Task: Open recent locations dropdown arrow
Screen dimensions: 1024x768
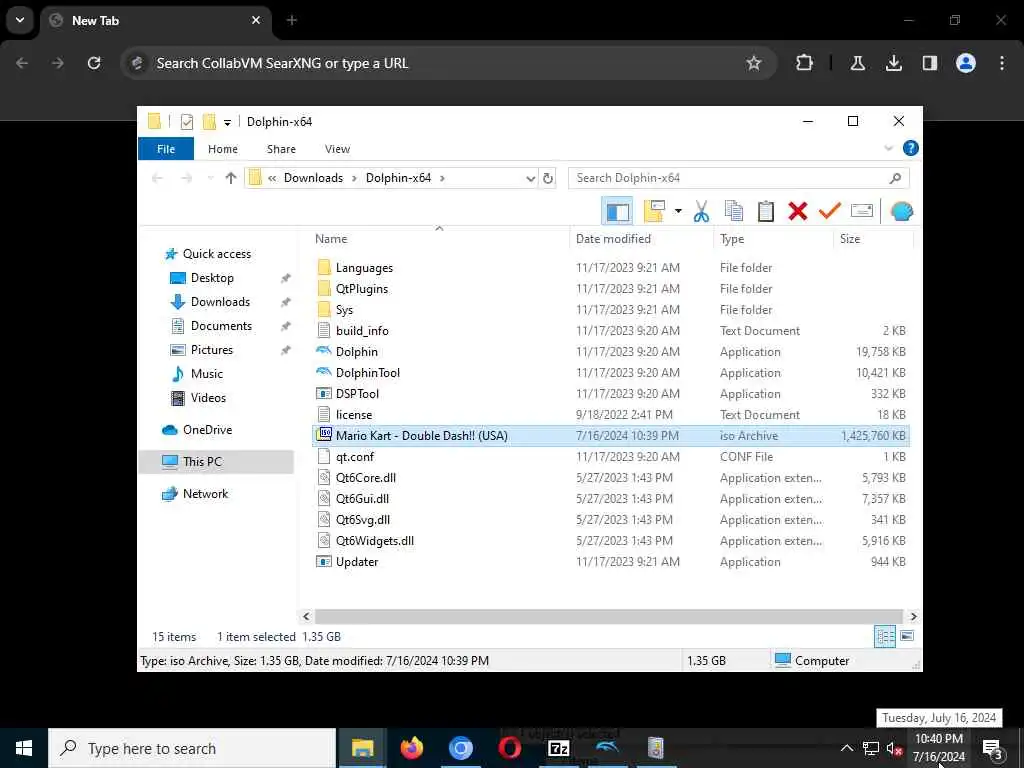Action: (x=210, y=178)
